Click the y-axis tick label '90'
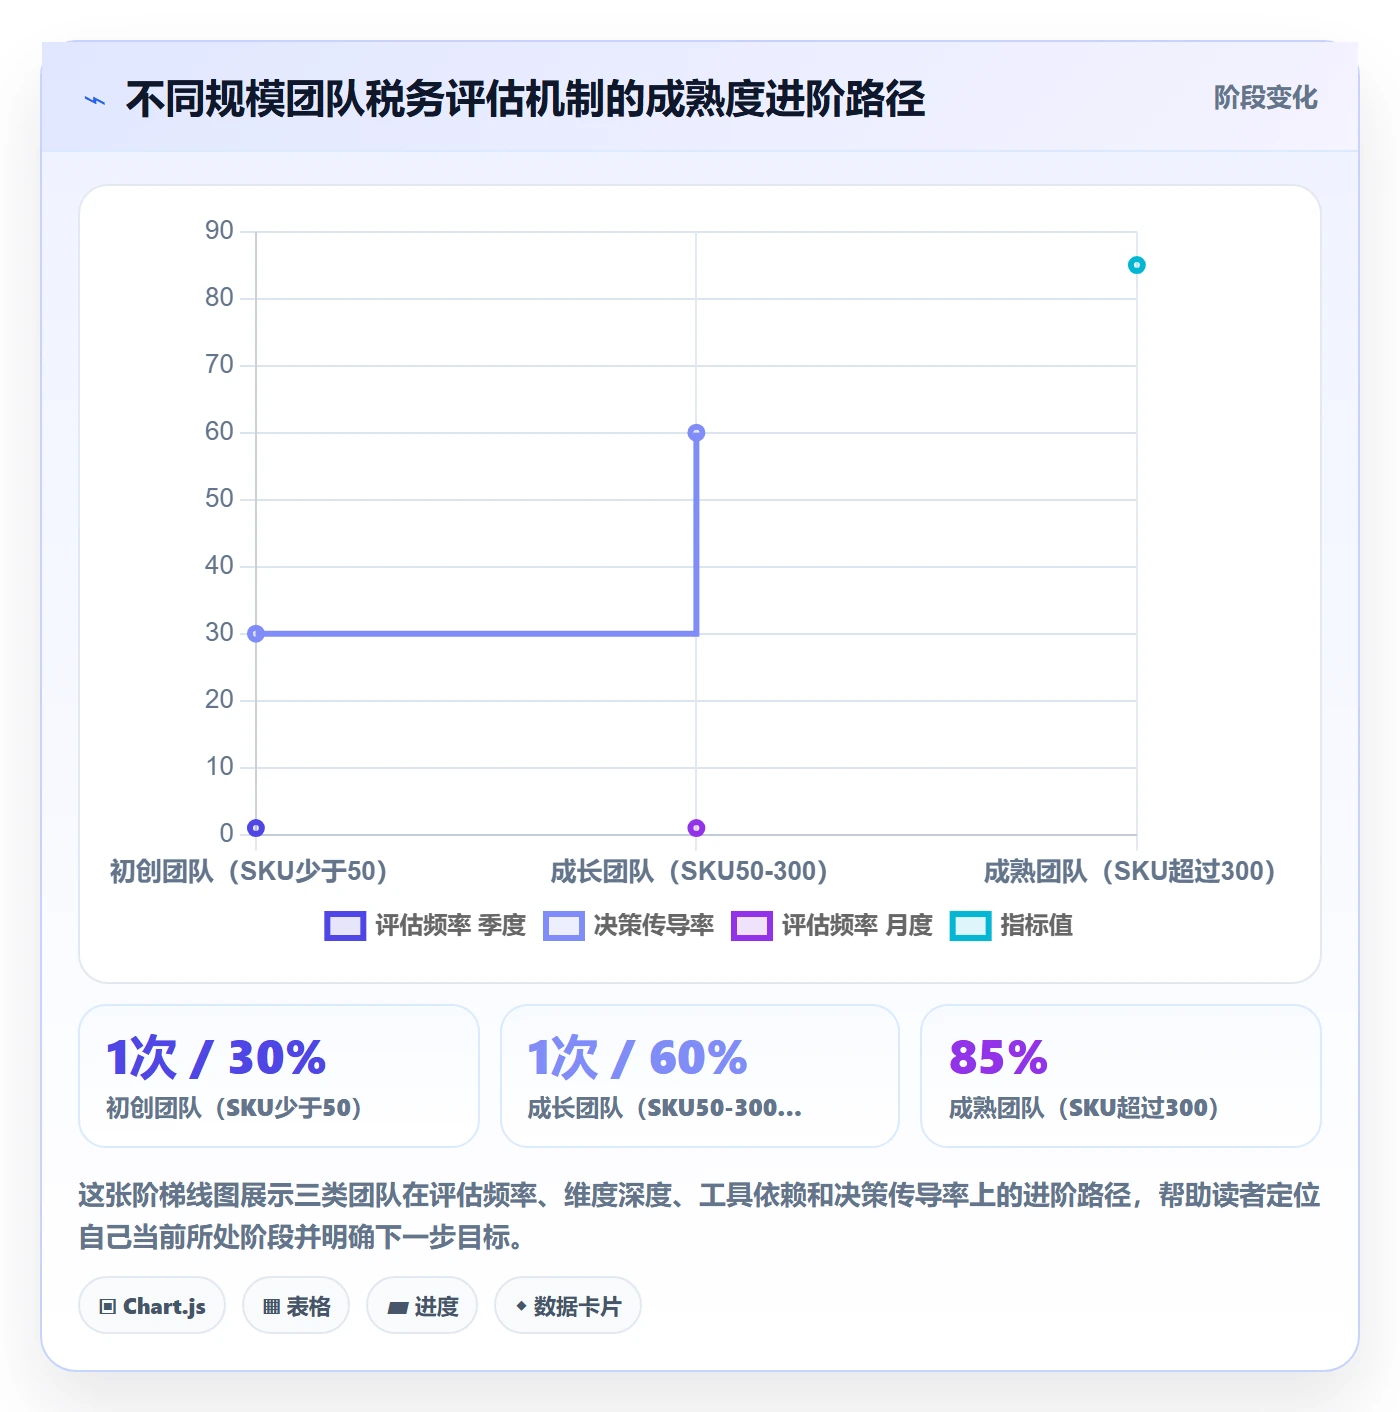1400x1412 pixels. click(x=219, y=231)
